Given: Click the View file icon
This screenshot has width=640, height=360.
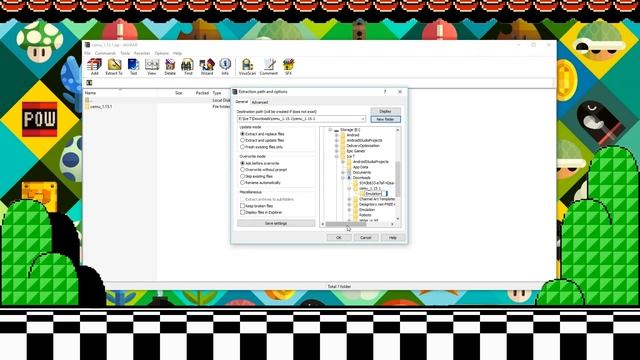Looking at the screenshot, I should [152, 67].
